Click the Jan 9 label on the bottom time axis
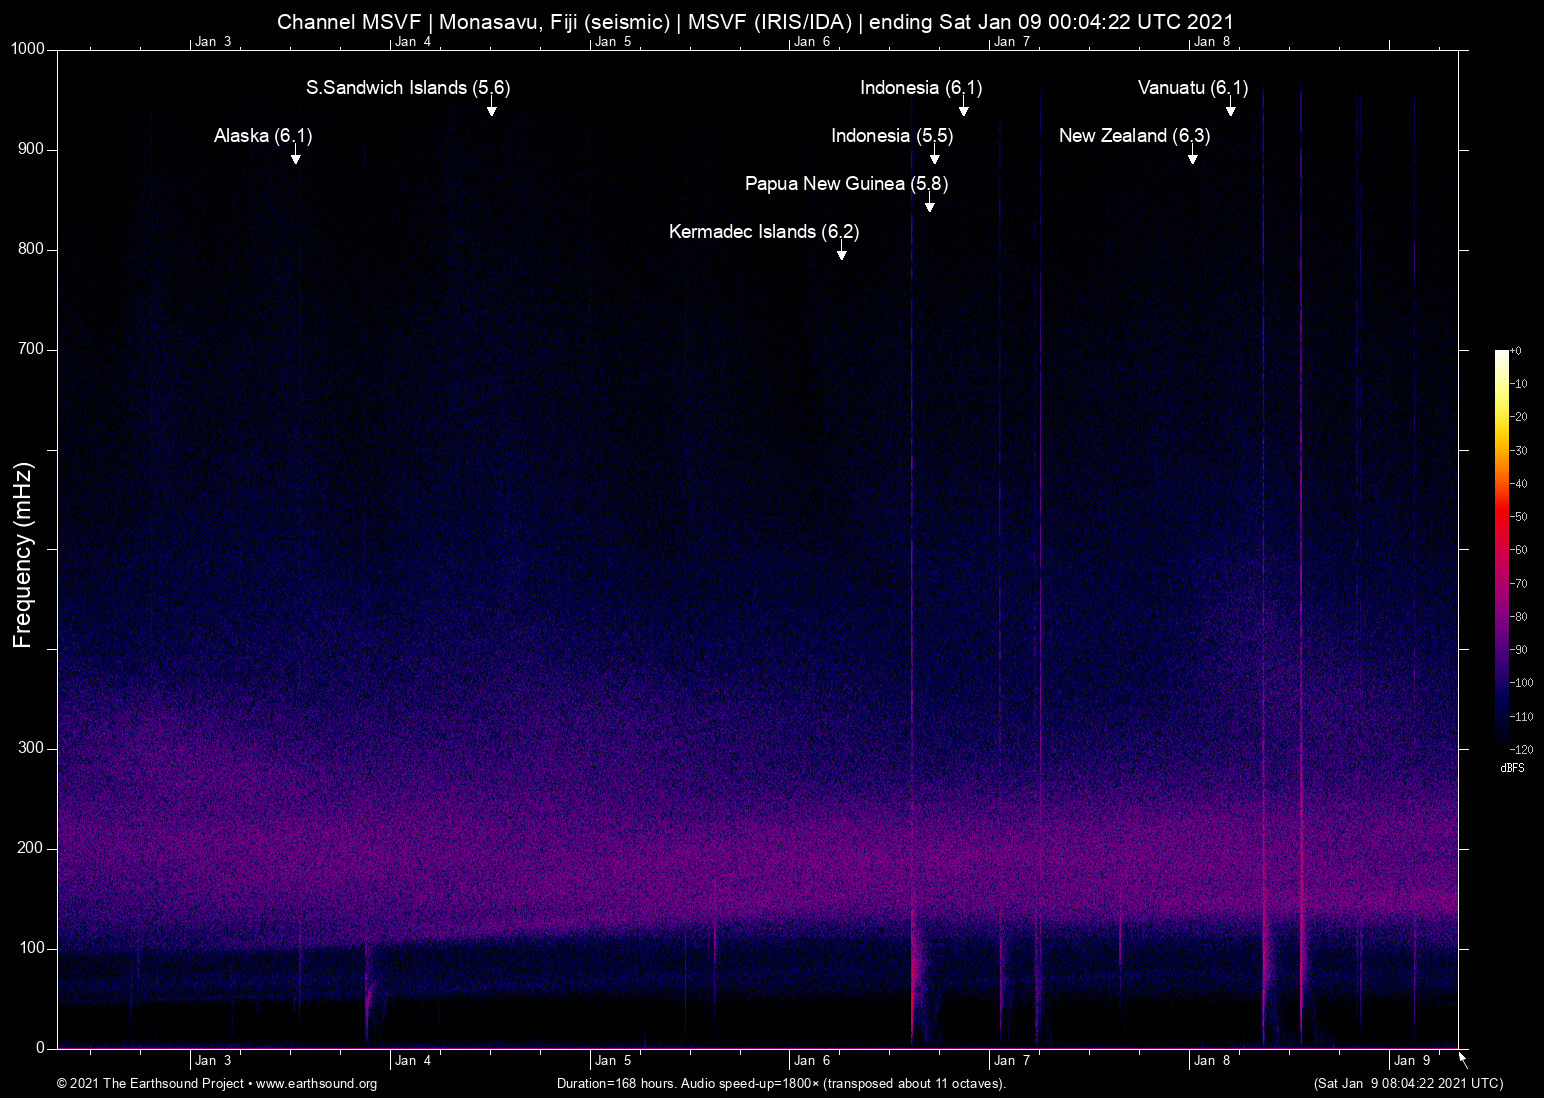The image size is (1544, 1098). coord(1412,1061)
